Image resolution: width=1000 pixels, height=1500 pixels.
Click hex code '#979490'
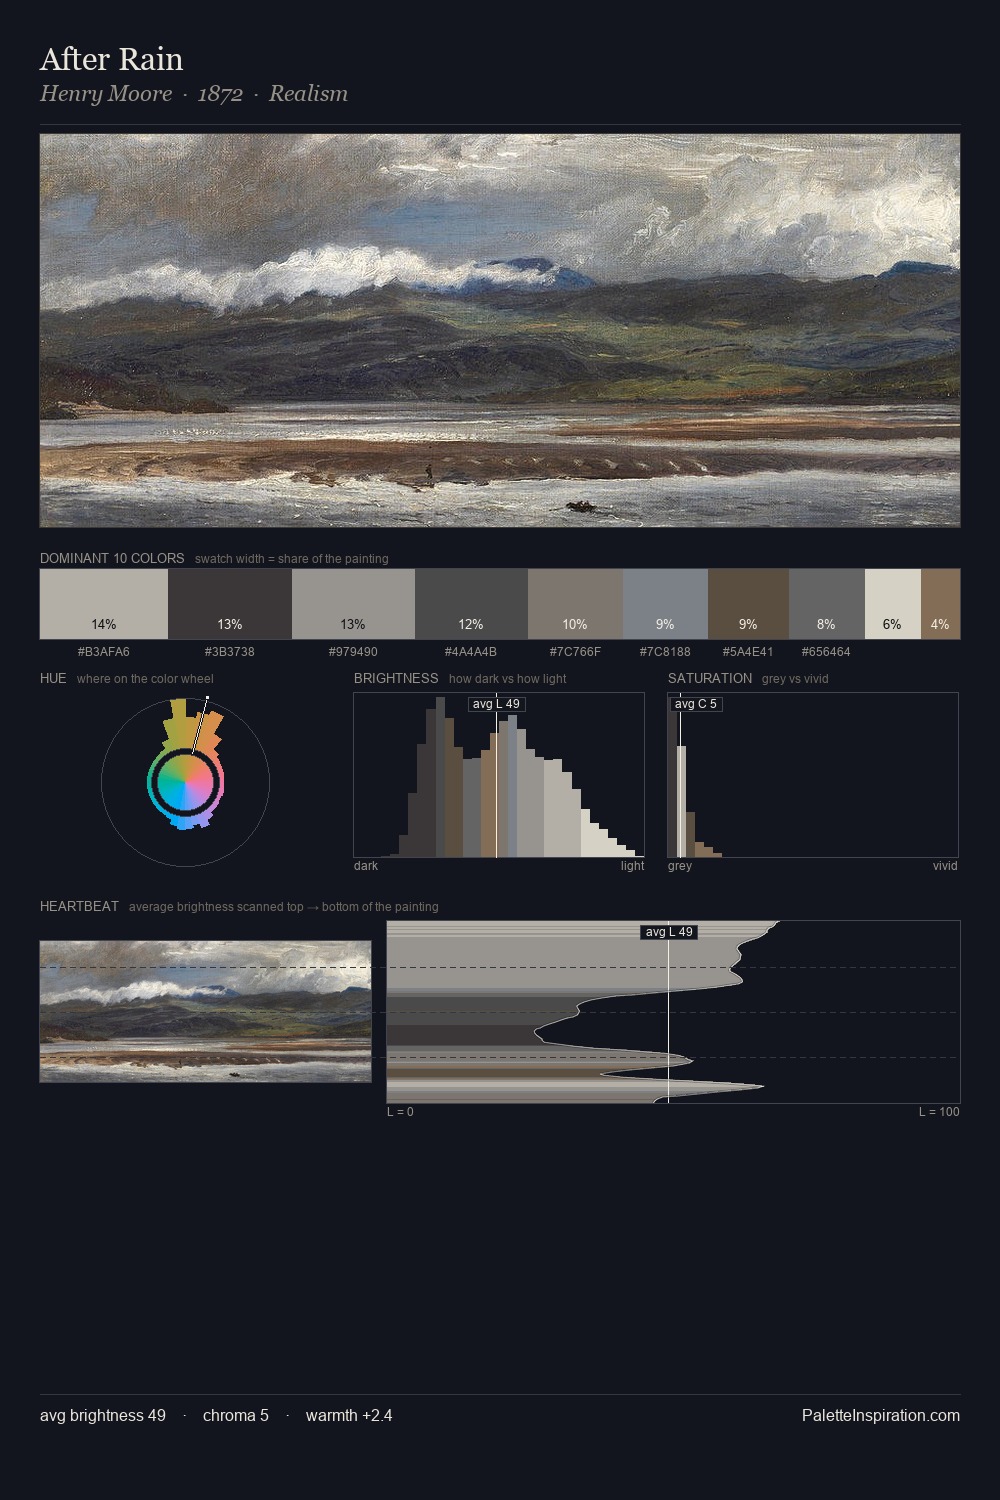click(x=353, y=652)
